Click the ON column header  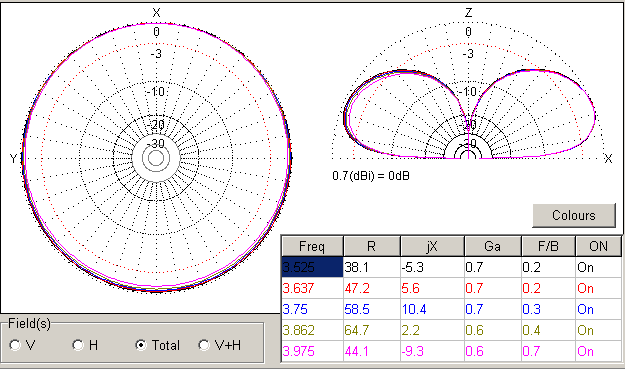[598, 246]
